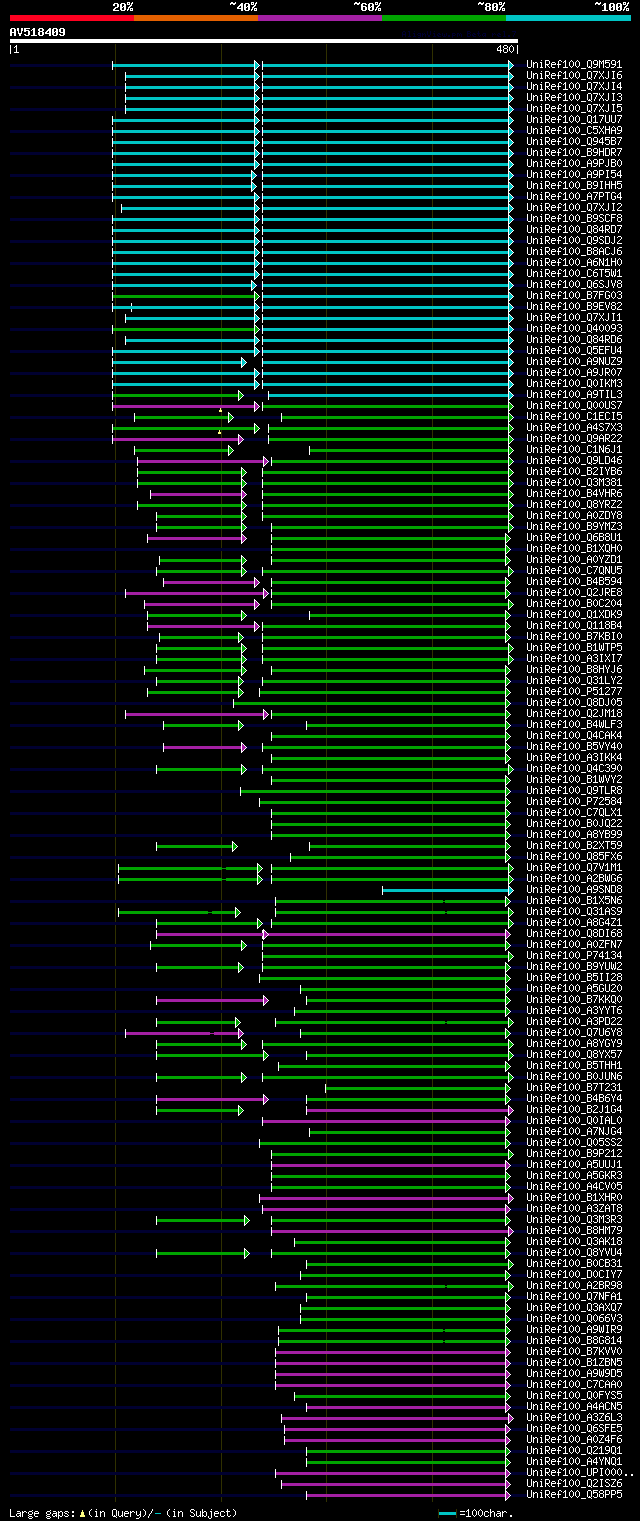Select label UniRef100_B9SCF8
The height and width of the screenshot is (1521, 640).
574,218
